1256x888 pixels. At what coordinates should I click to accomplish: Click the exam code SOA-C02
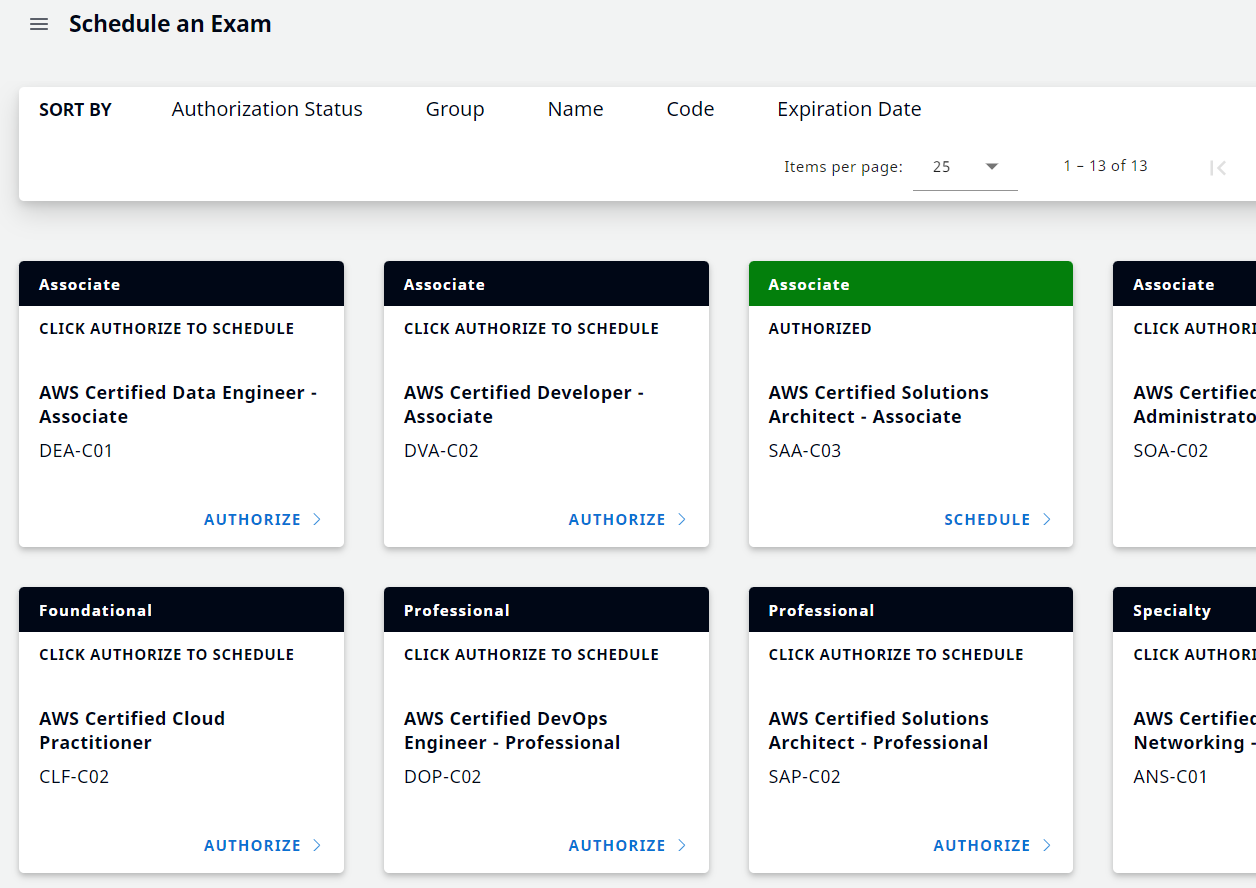tap(1171, 451)
